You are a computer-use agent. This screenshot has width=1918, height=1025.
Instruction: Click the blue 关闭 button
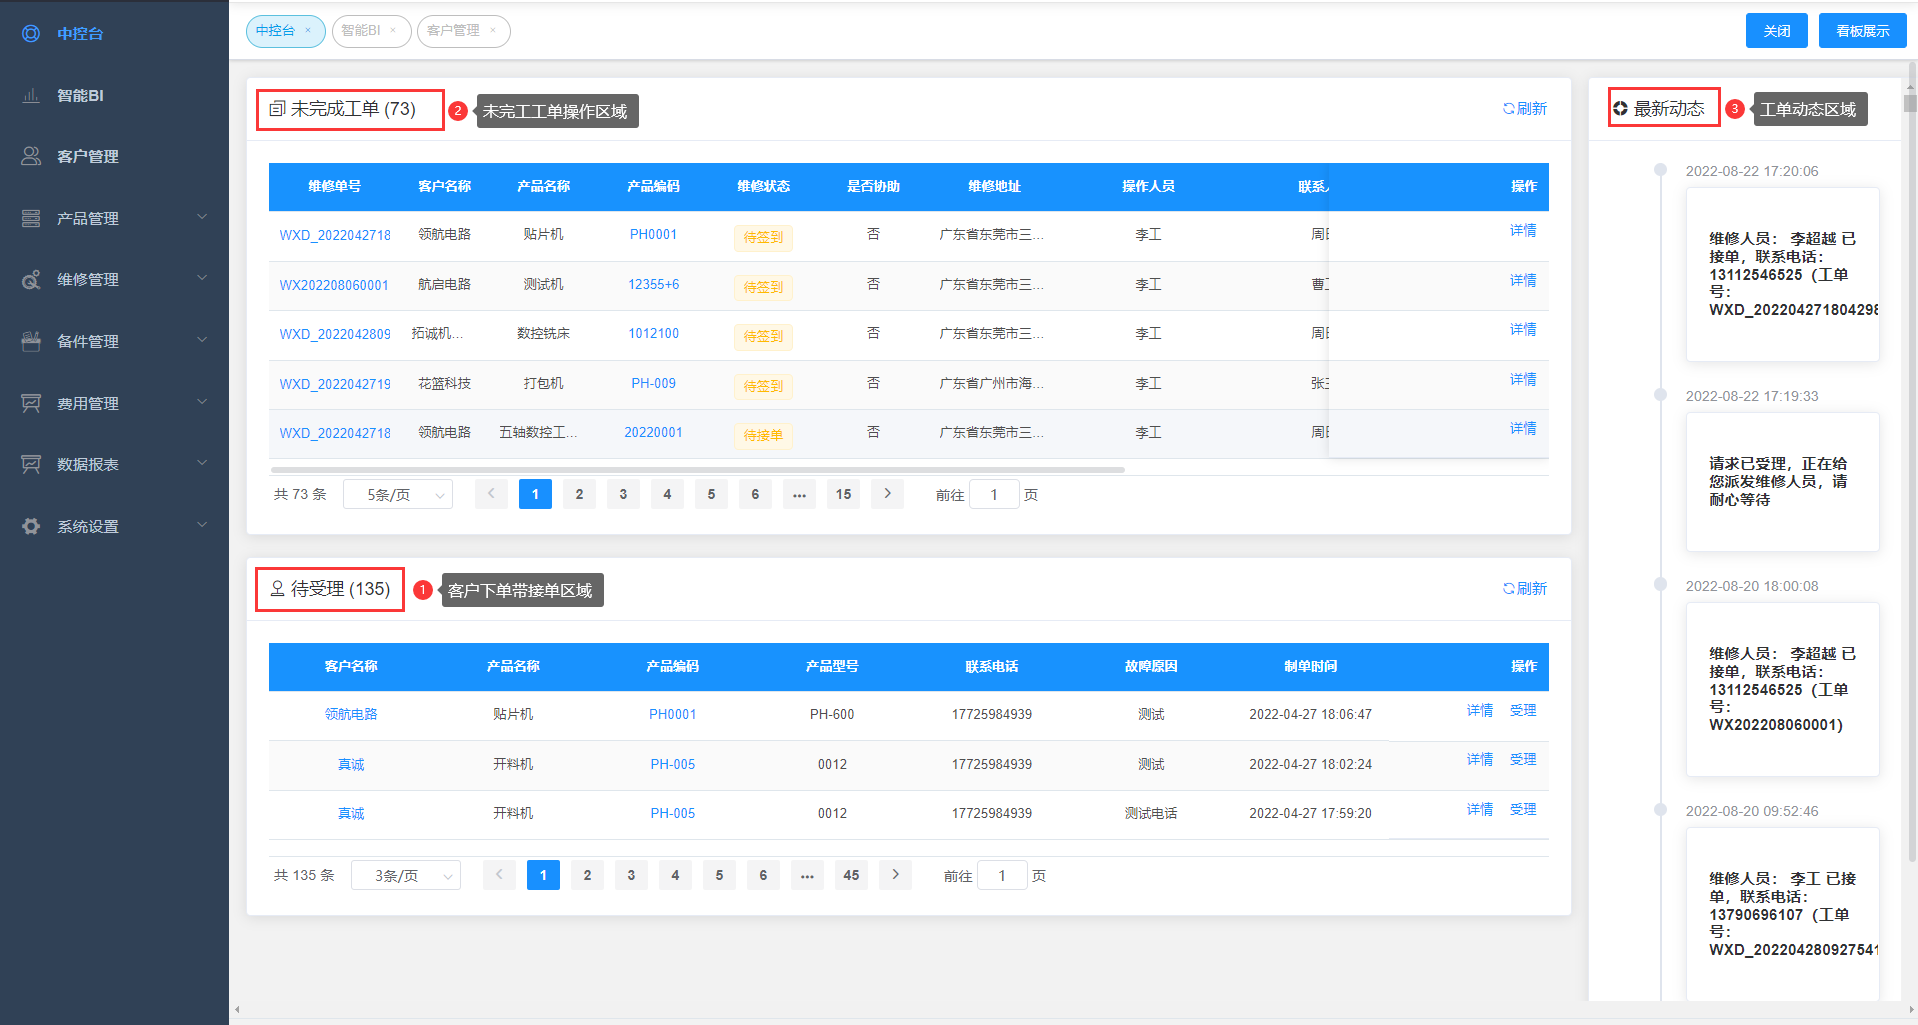click(1776, 31)
